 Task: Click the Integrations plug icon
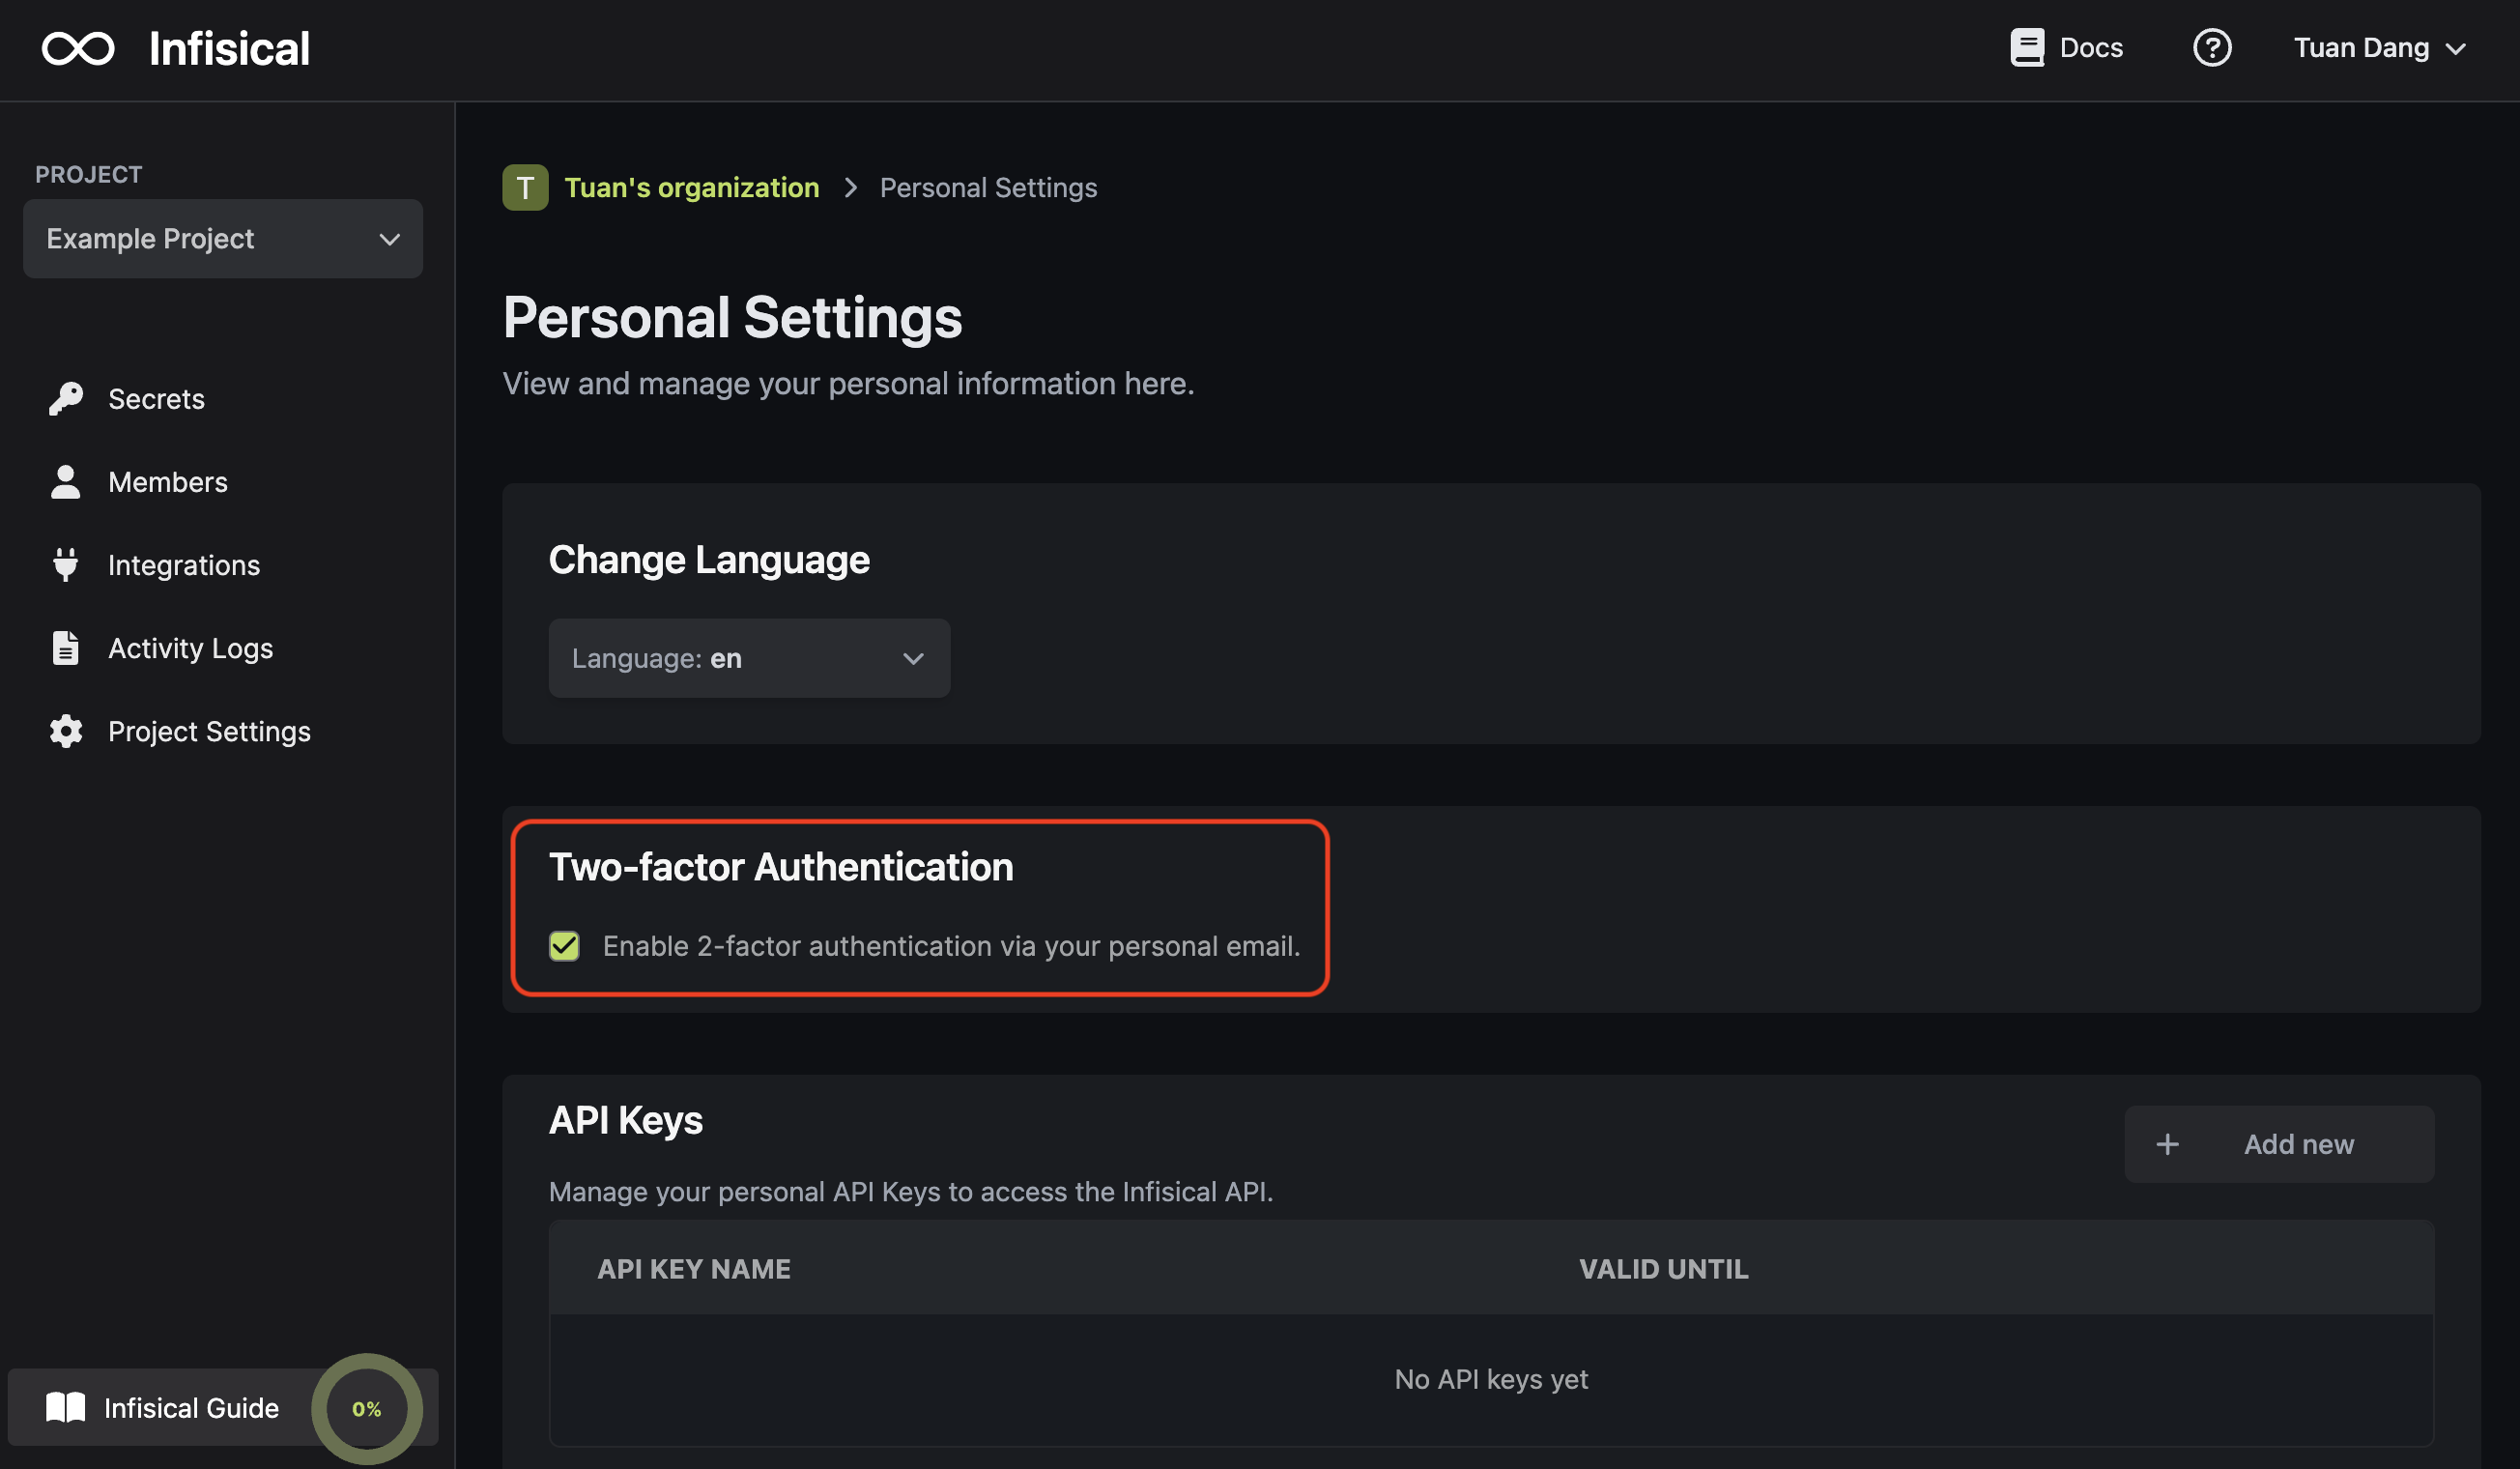coord(66,564)
